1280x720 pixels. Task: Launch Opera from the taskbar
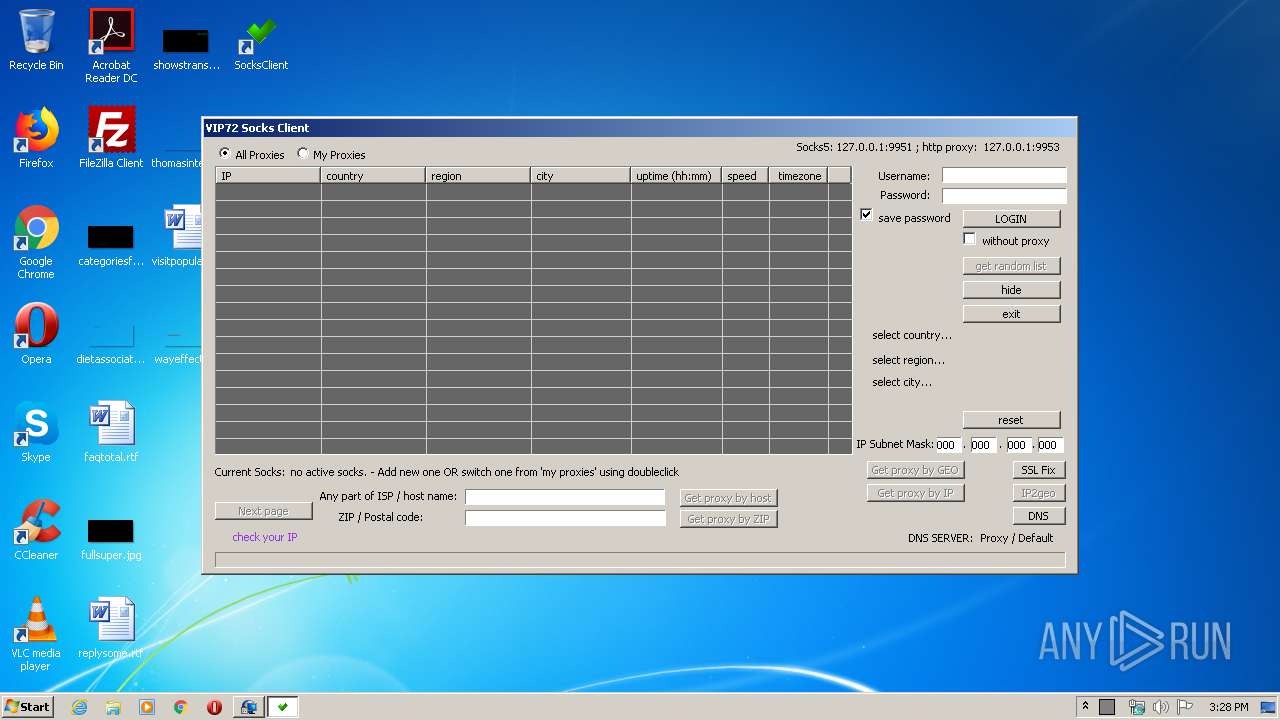click(x=214, y=707)
